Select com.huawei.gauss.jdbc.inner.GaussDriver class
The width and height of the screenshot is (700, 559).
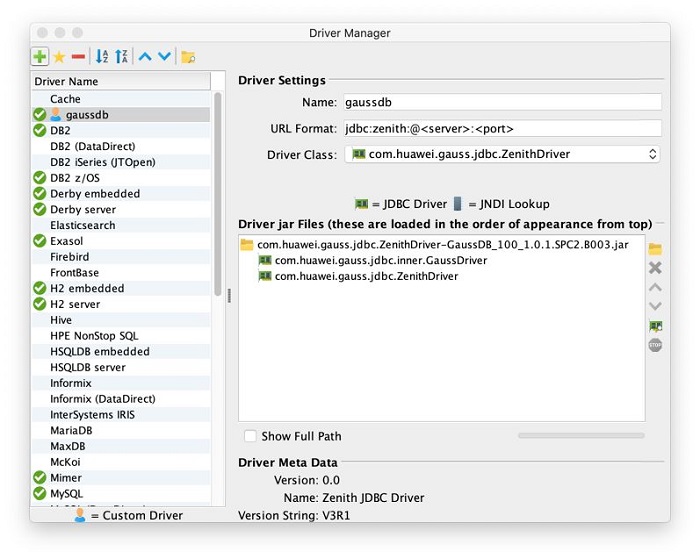tap(381, 260)
